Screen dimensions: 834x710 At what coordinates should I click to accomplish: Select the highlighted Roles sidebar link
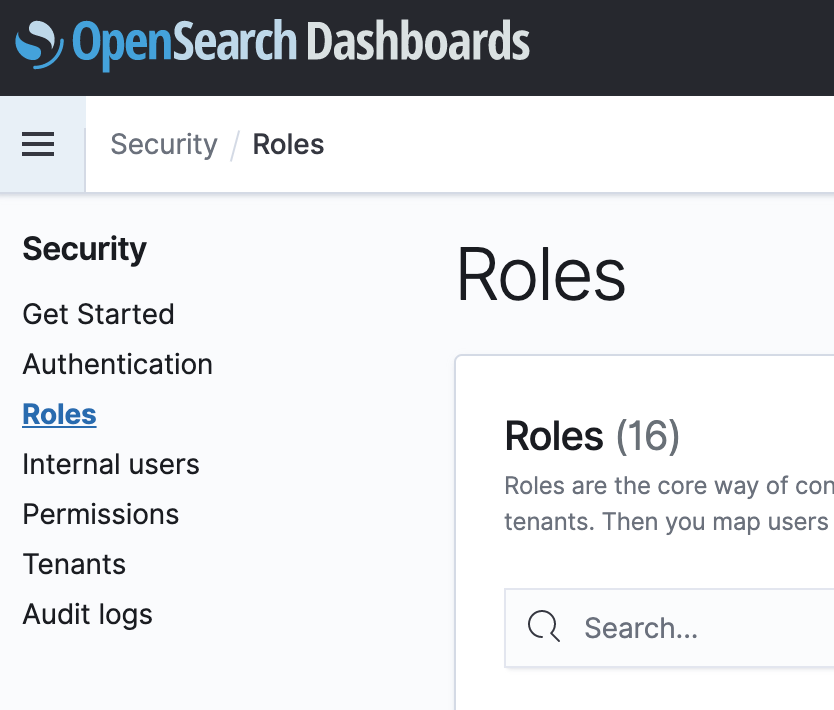point(59,414)
